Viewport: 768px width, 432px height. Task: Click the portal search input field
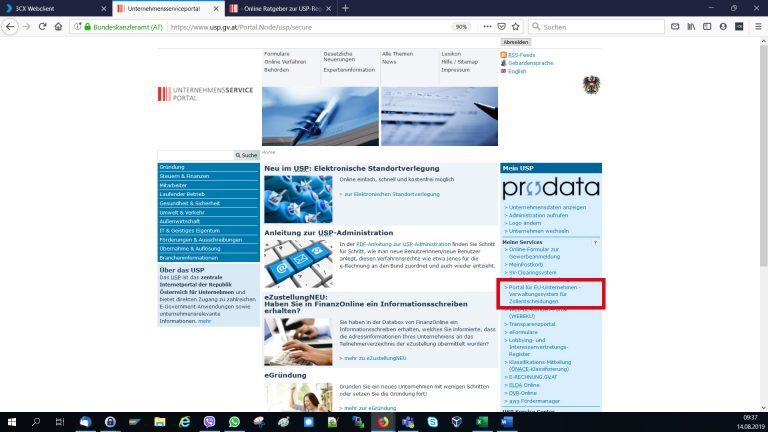coord(195,155)
